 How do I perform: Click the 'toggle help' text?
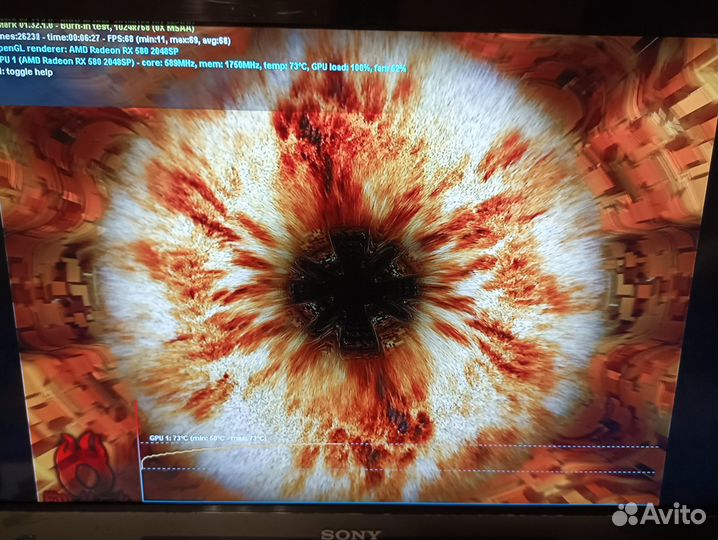click(29, 72)
